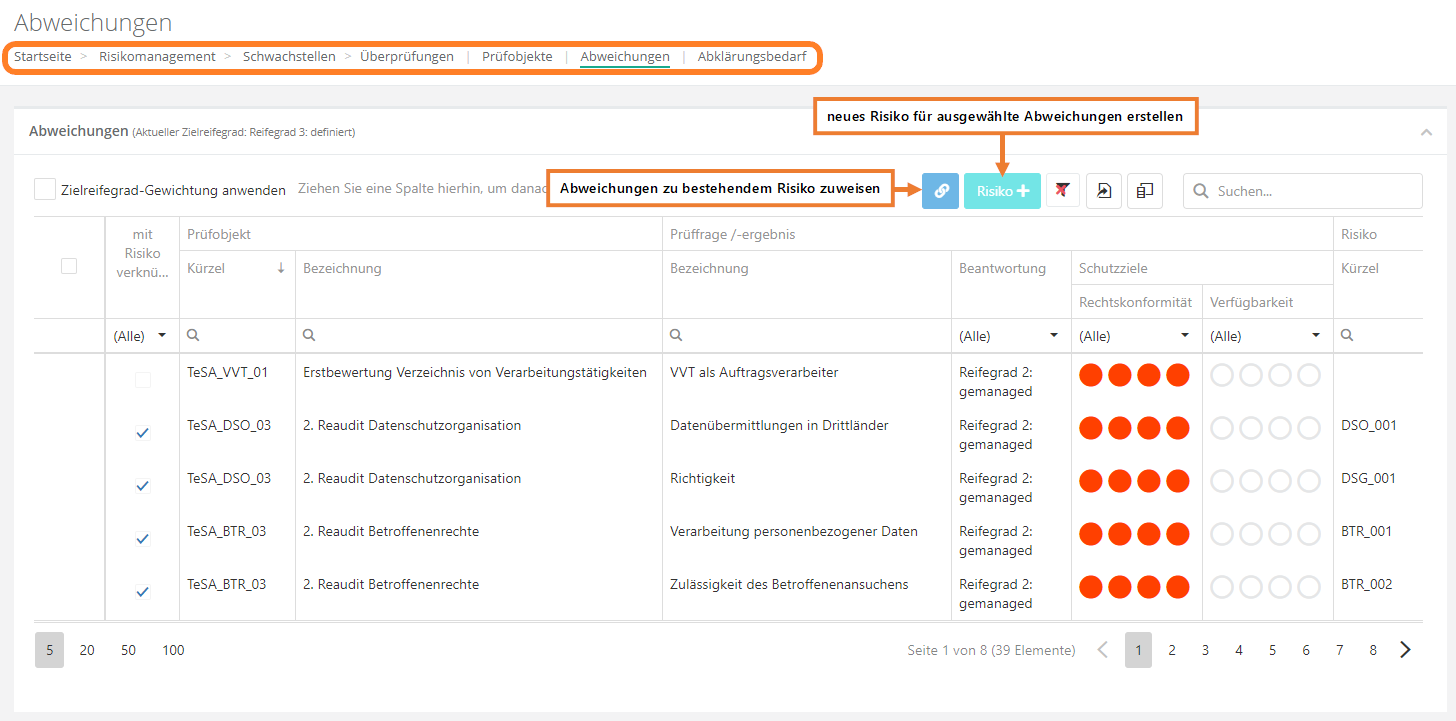The height and width of the screenshot is (721, 1456).
Task: Click the export document icon
Action: (1103, 190)
